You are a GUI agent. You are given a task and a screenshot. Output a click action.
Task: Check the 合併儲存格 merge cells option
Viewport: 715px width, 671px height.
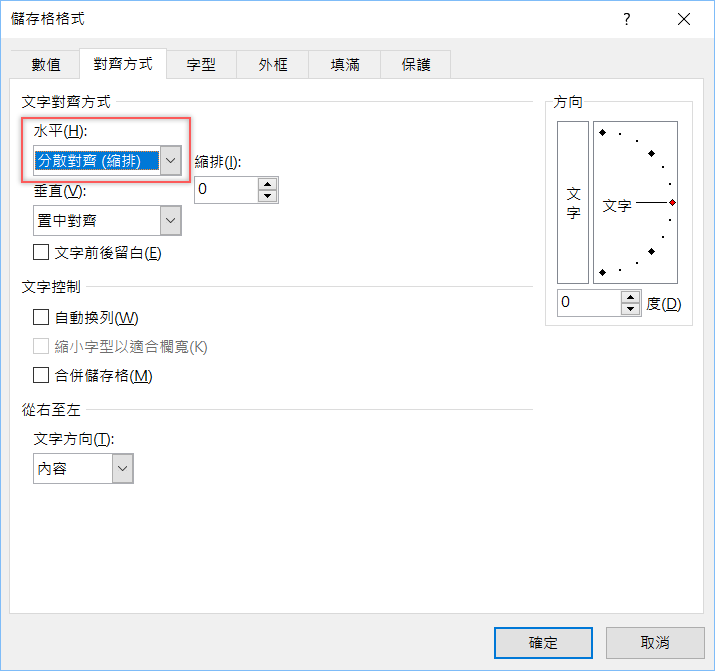[x=42, y=376]
